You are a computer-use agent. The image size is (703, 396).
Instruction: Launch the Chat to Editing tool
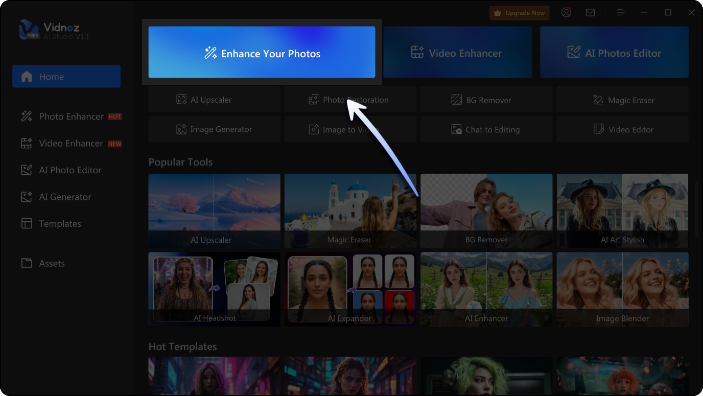coord(486,129)
